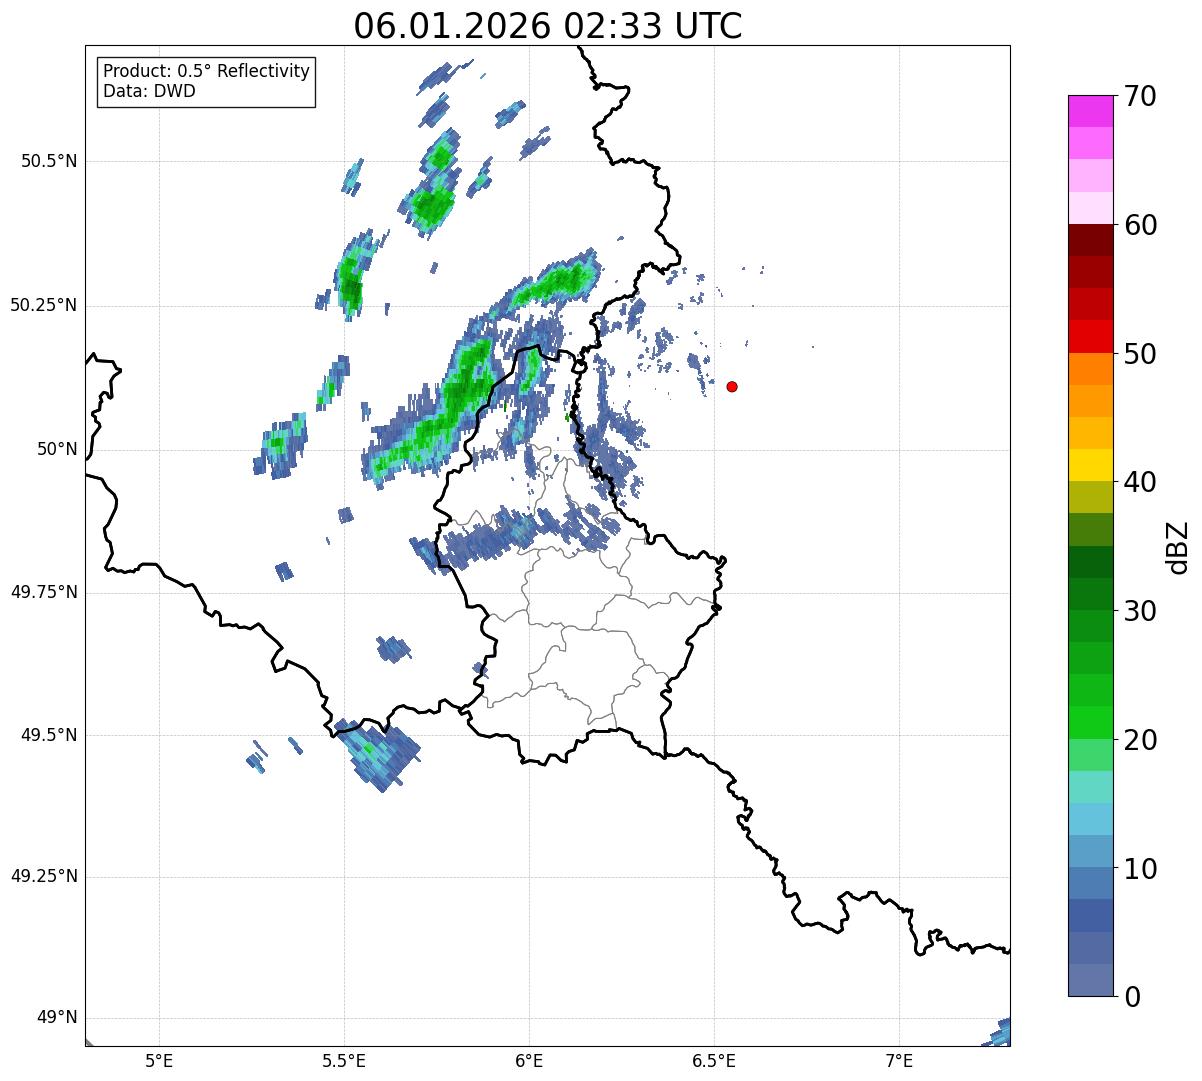Click the colorbar "70" tick label
Viewport: 1202px width, 1081px height.
pyautogui.click(x=1140, y=96)
